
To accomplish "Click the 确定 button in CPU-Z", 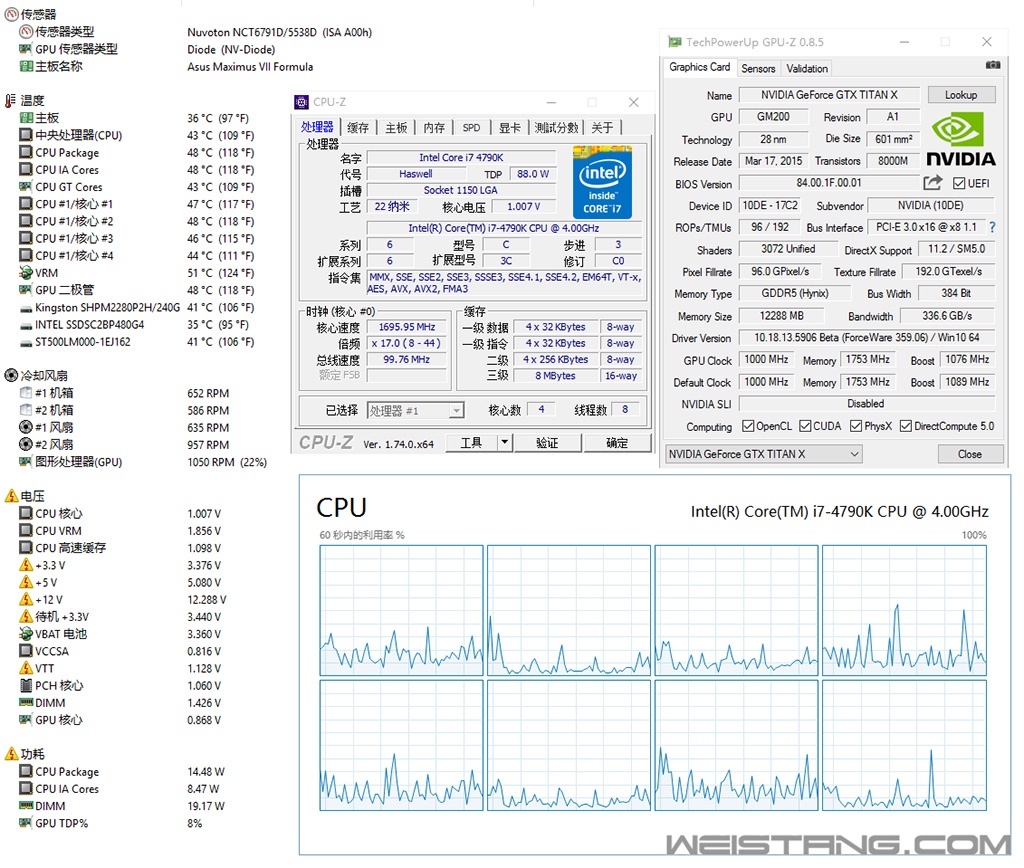I will [x=617, y=443].
